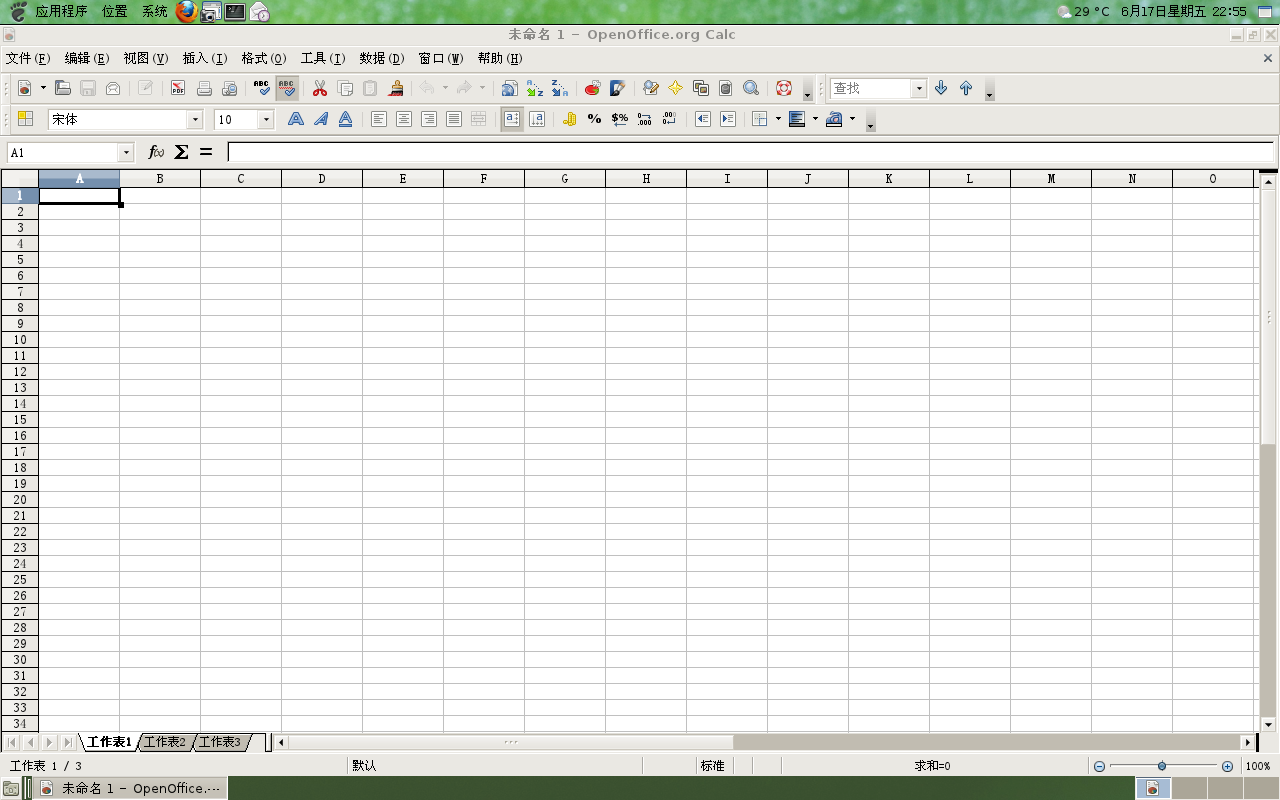The height and width of the screenshot is (800, 1280).
Task: Open the font size 10 dropdown
Action: 266,120
